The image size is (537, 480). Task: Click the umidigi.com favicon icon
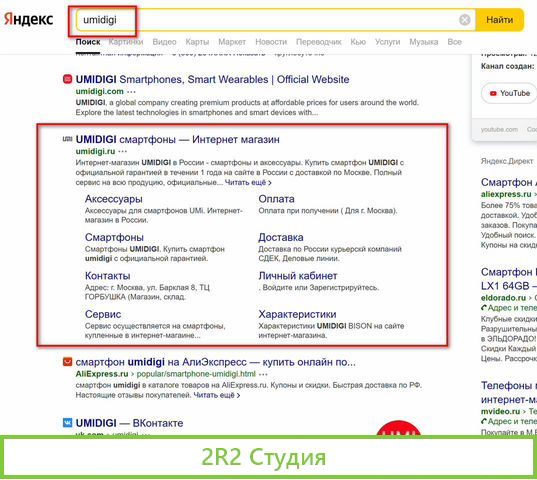67,79
